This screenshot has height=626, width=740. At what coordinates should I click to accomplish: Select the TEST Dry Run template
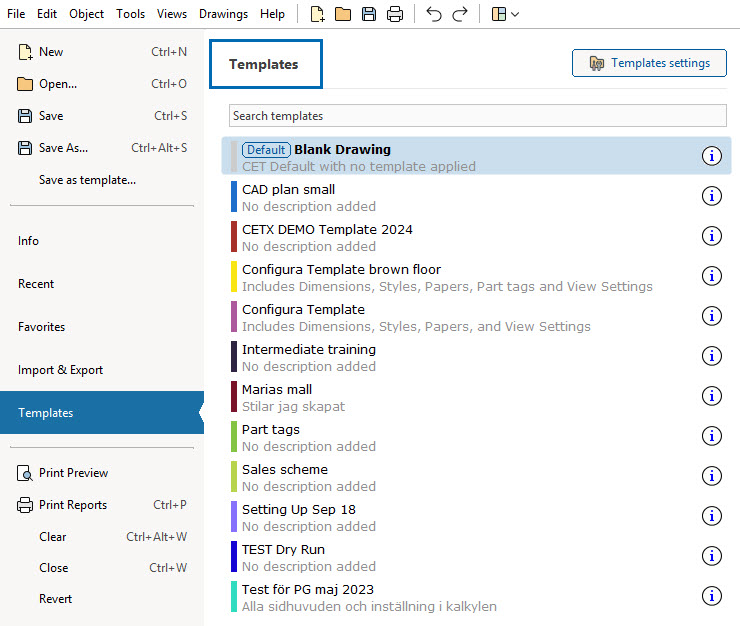(x=476, y=557)
